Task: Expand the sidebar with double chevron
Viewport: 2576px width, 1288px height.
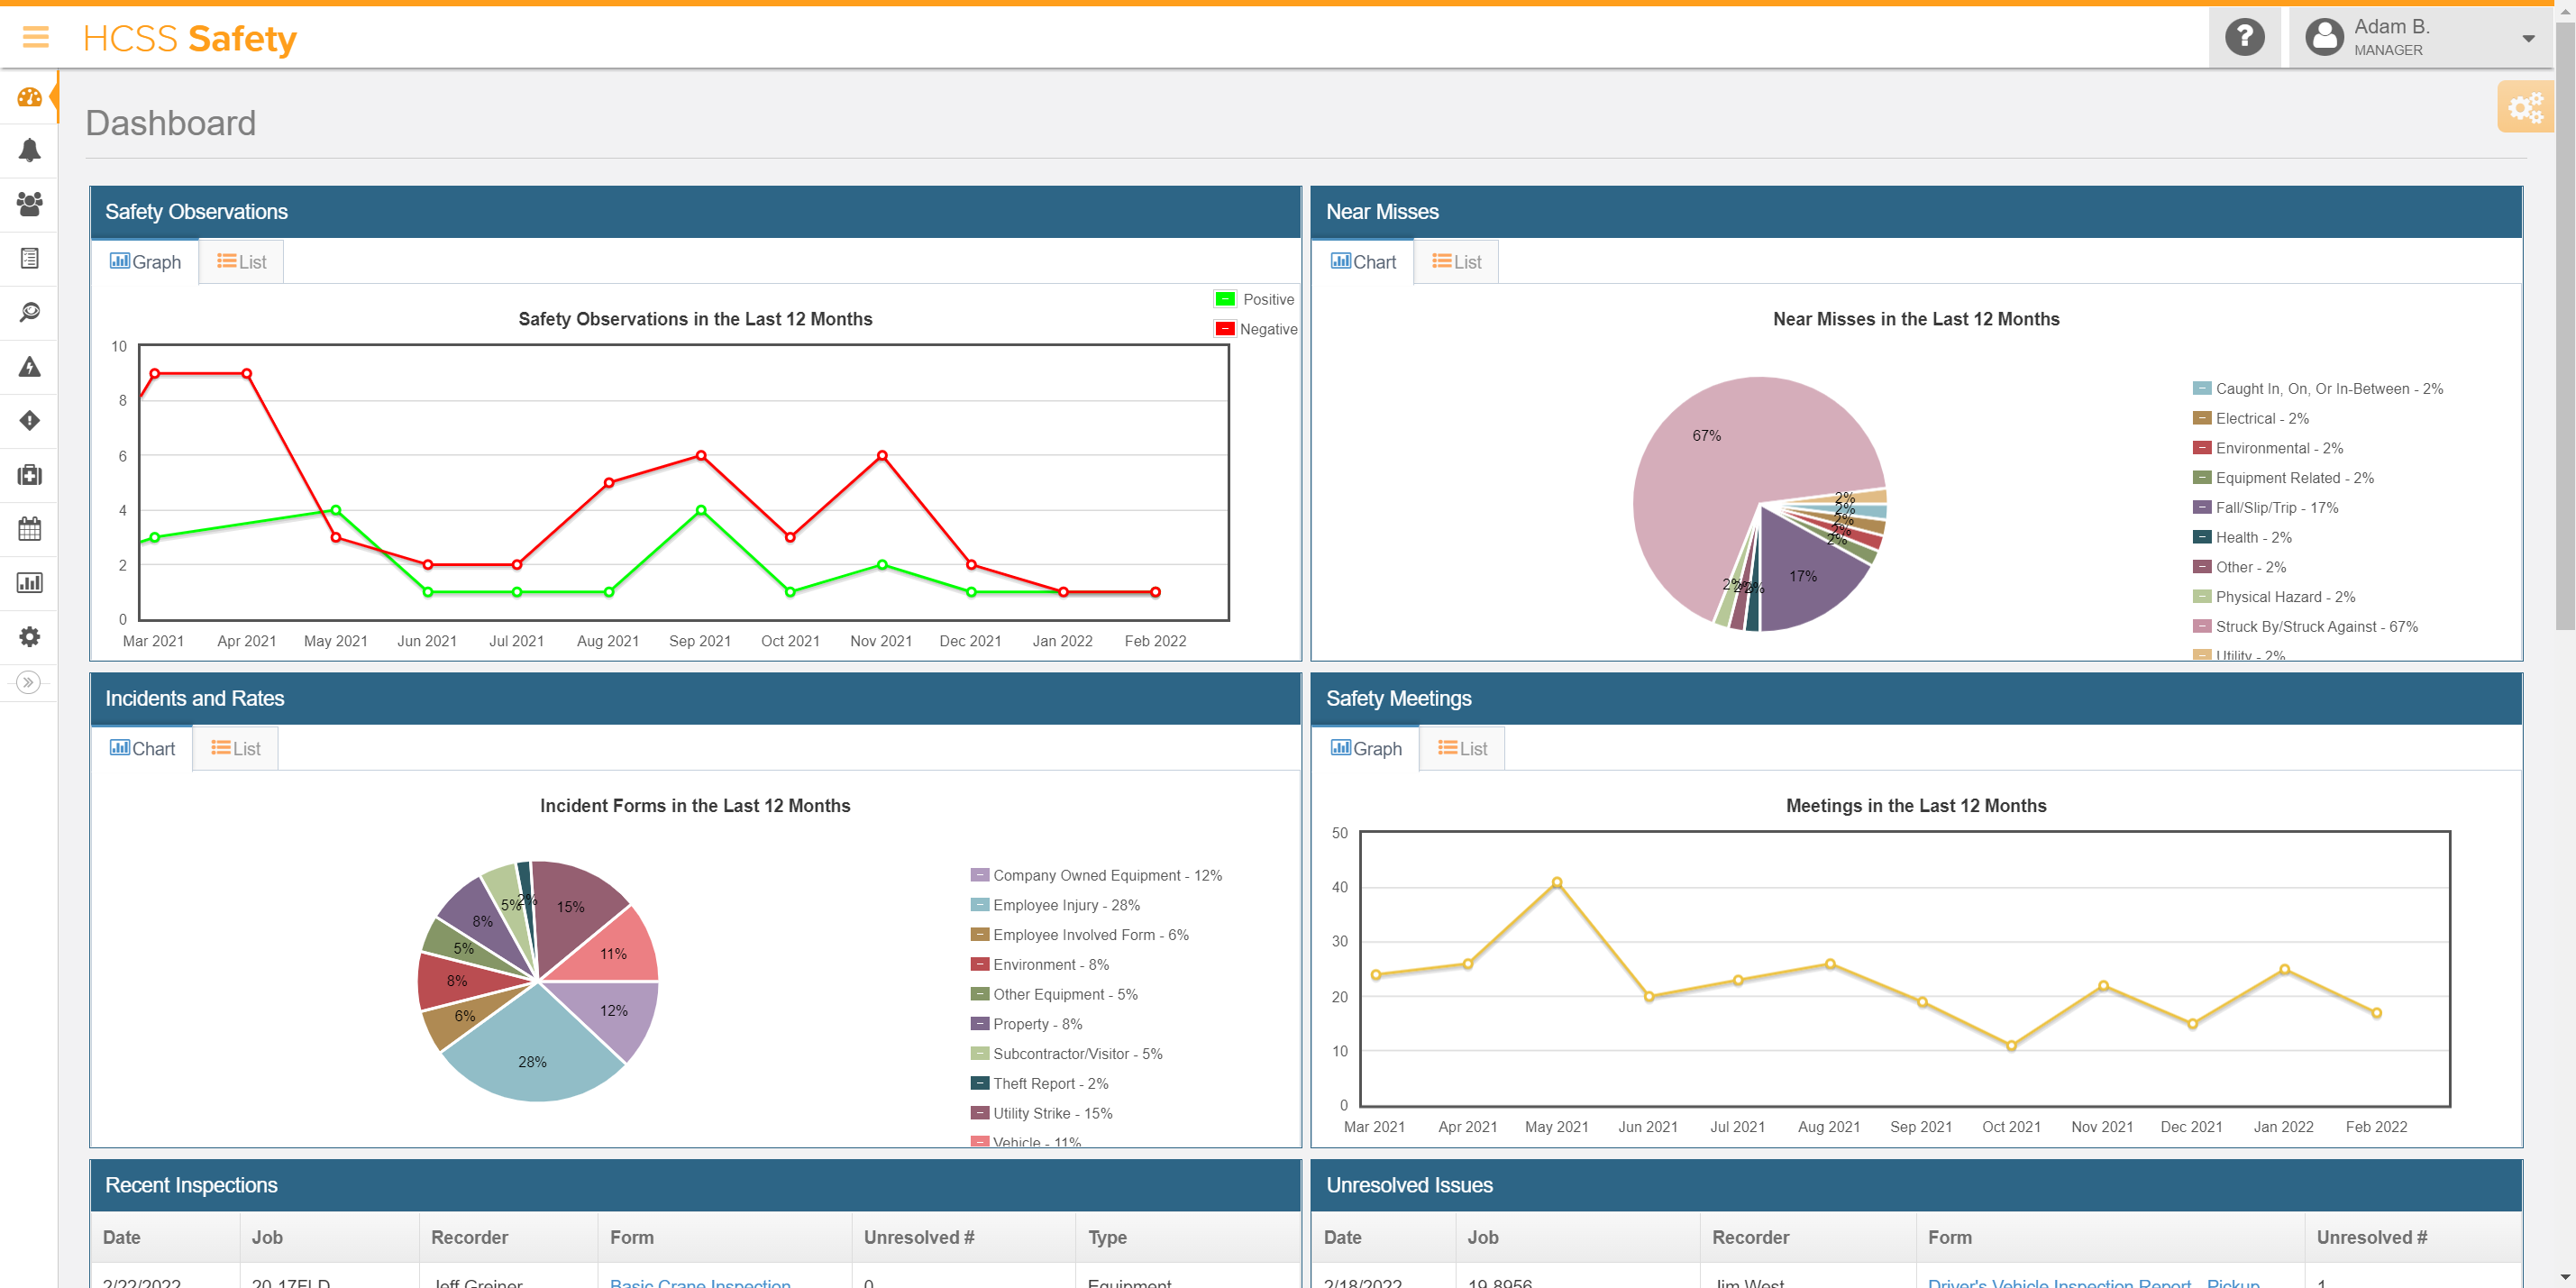Action: pyautogui.click(x=28, y=683)
